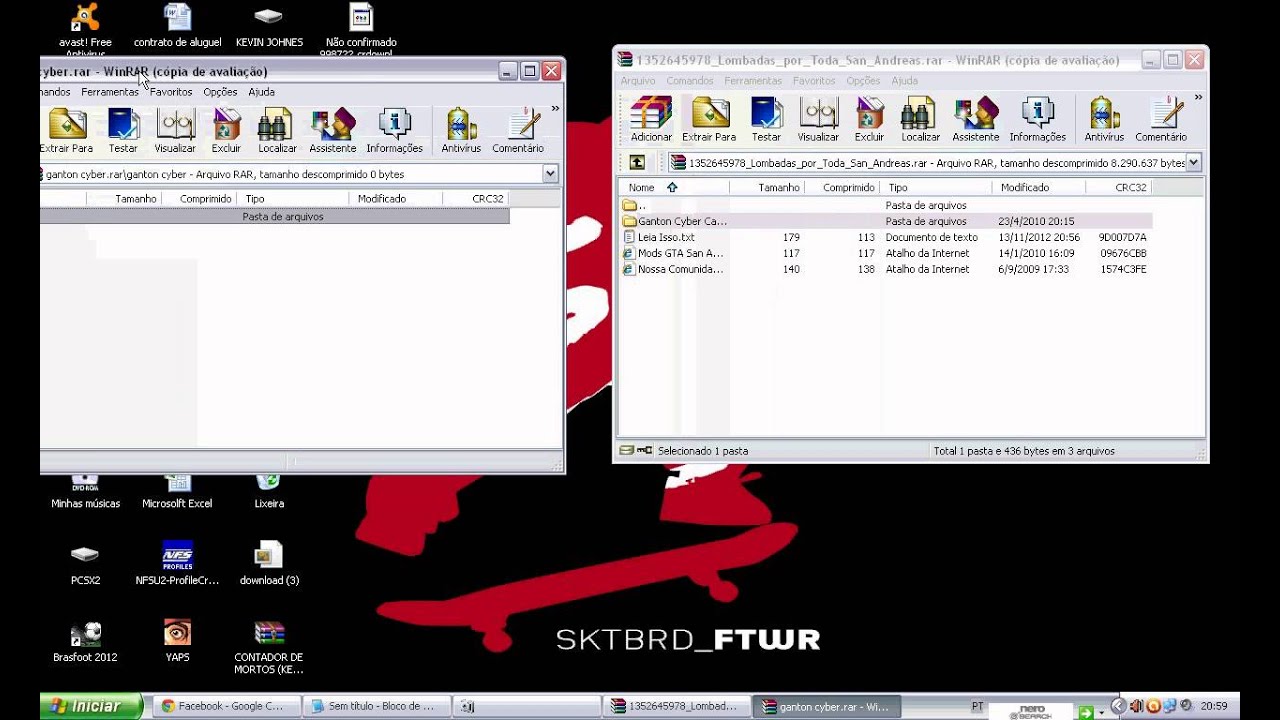Open Ajuda menu in ganton cyber window
This screenshot has height=720, width=1280.
261,92
